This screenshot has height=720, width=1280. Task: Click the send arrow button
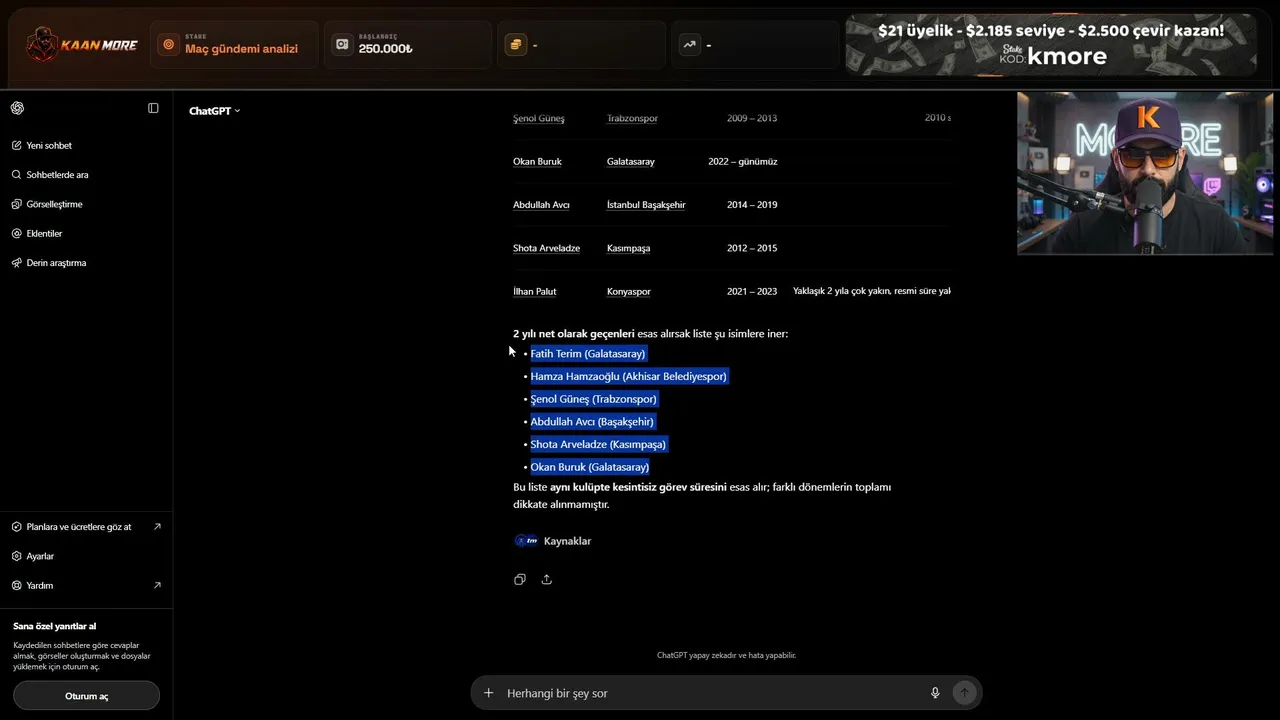click(964, 693)
